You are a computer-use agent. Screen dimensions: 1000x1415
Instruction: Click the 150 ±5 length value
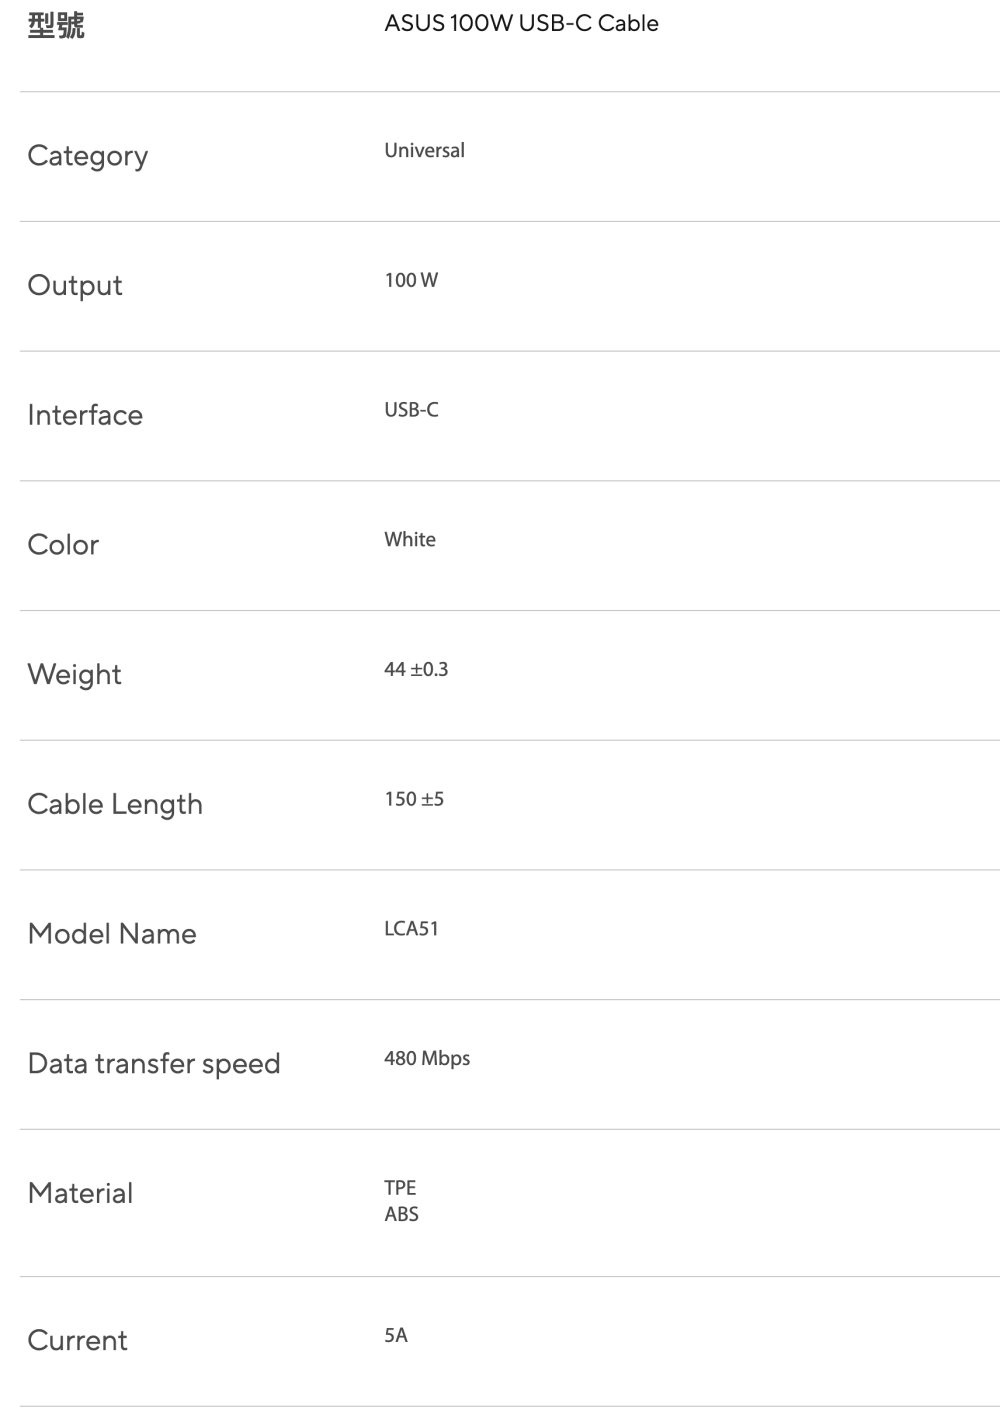point(414,799)
